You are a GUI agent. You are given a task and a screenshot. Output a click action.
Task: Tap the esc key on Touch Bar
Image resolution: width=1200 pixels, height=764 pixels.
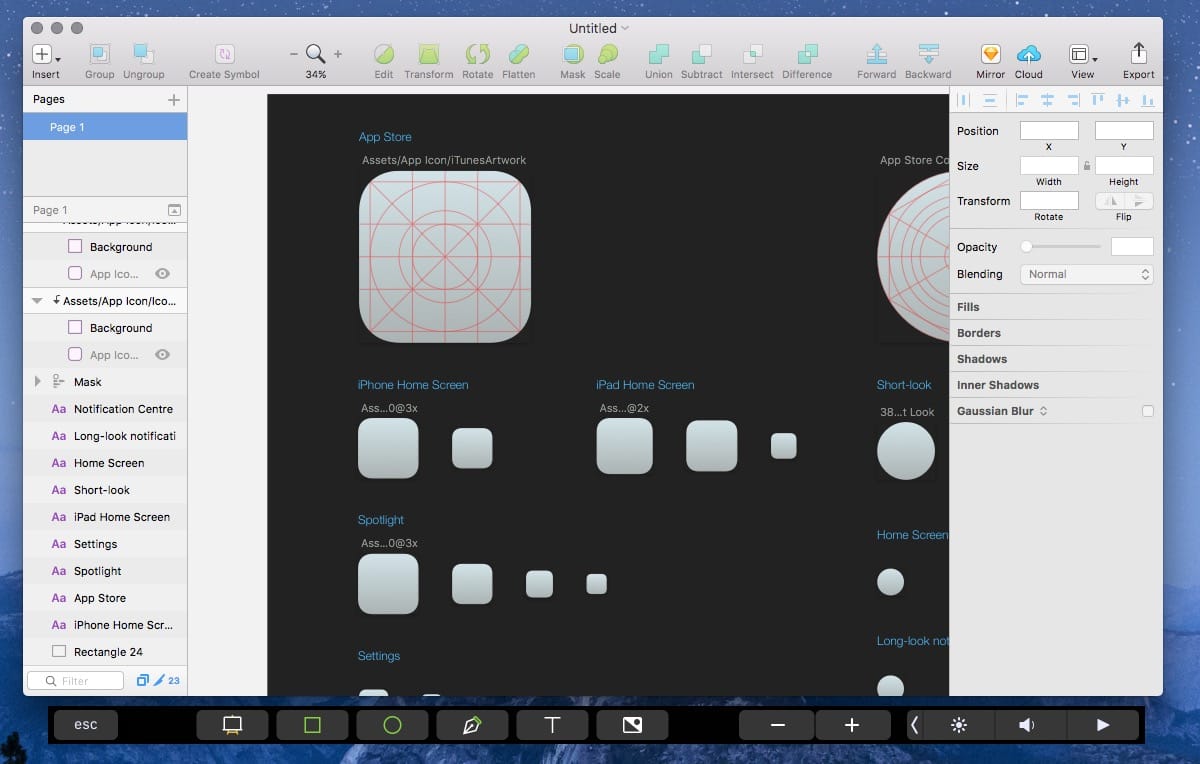coord(86,725)
